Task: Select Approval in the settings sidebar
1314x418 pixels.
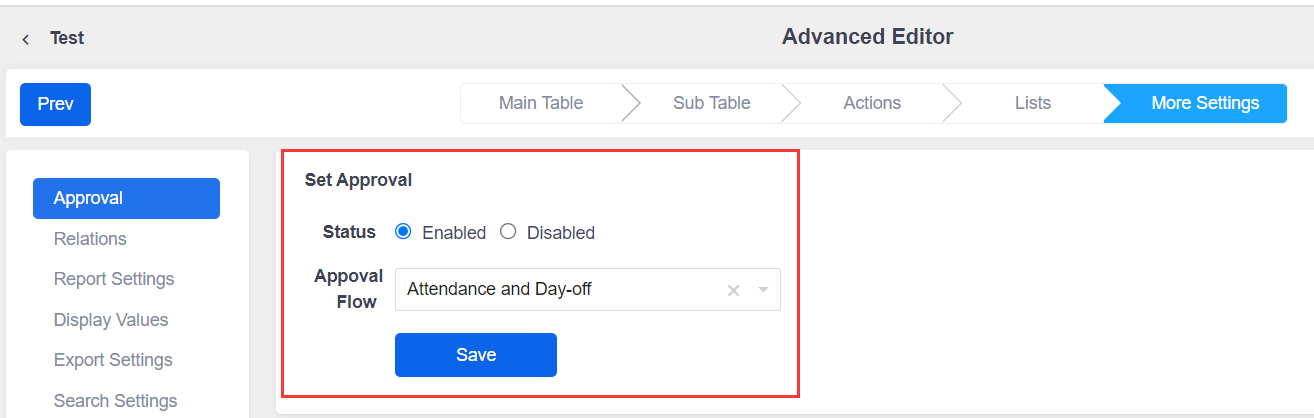Action: (126, 198)
